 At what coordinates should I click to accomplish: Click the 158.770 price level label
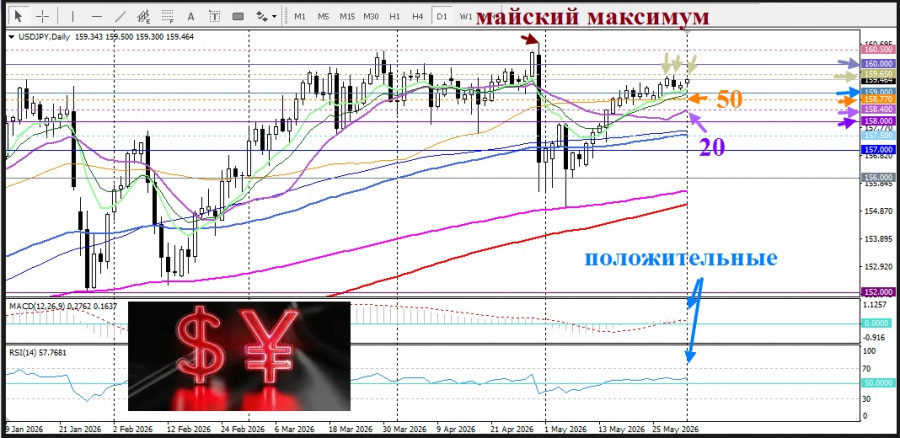[878, 99]
